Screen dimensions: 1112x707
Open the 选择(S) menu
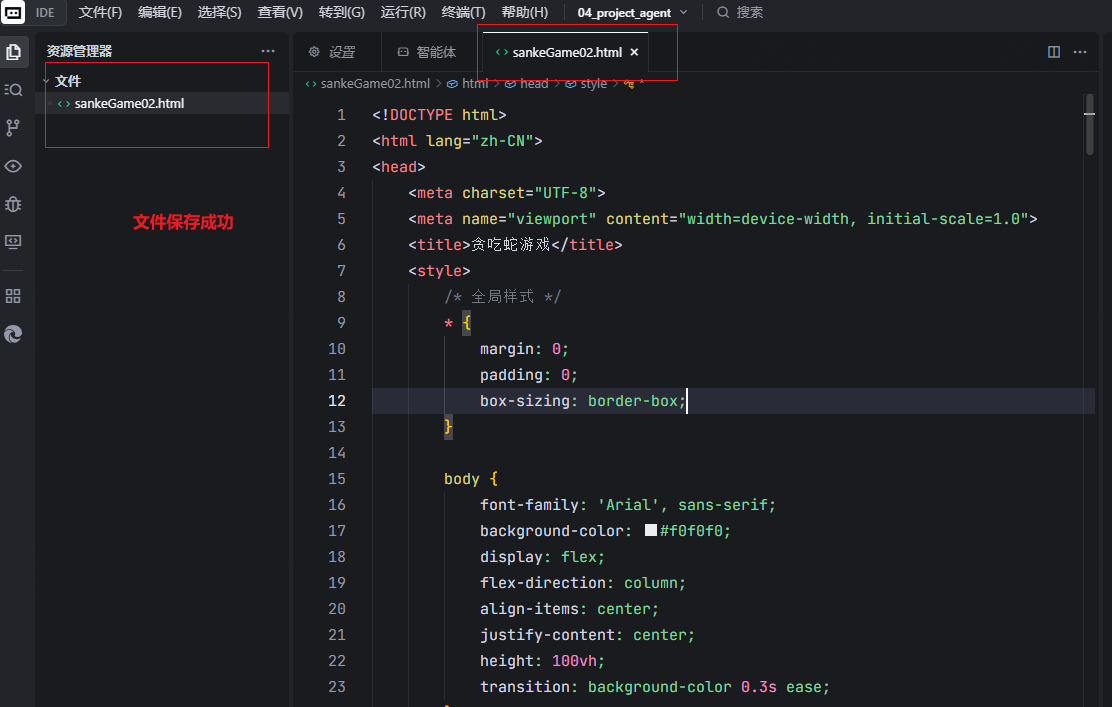coord(219,12)
